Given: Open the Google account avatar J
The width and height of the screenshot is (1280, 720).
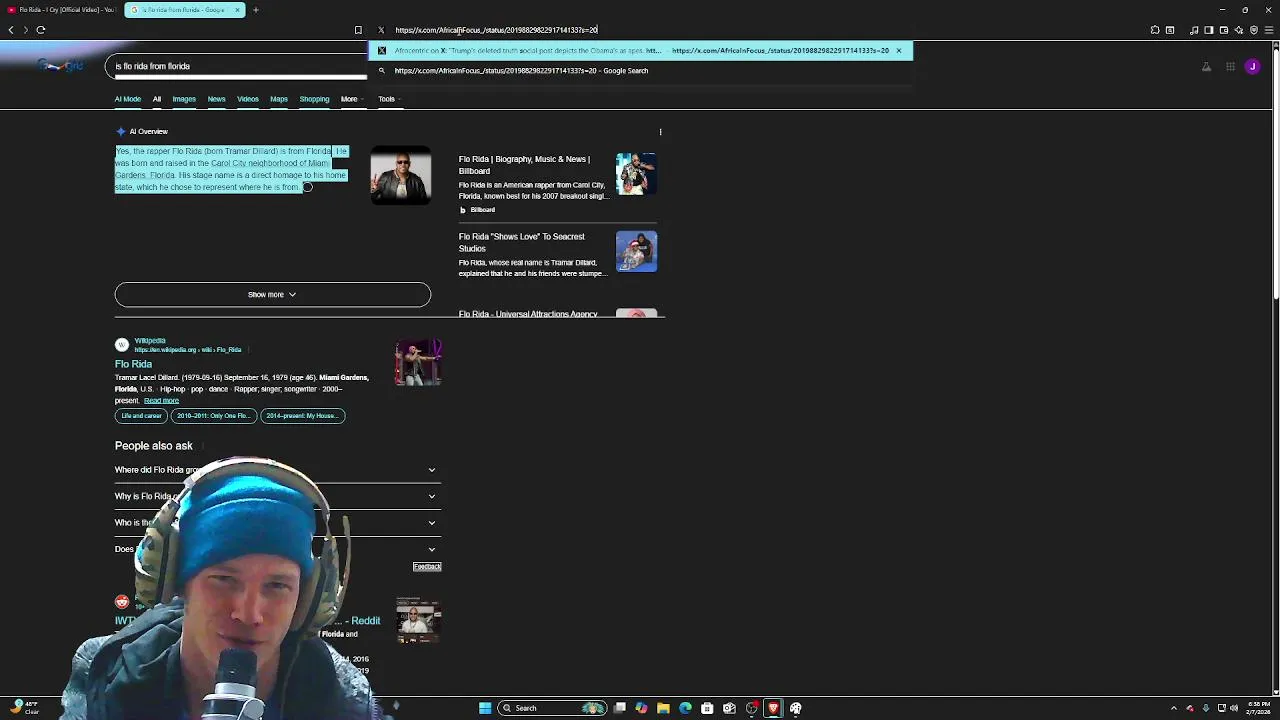Looking at the screenshot, I should 1252,67.
